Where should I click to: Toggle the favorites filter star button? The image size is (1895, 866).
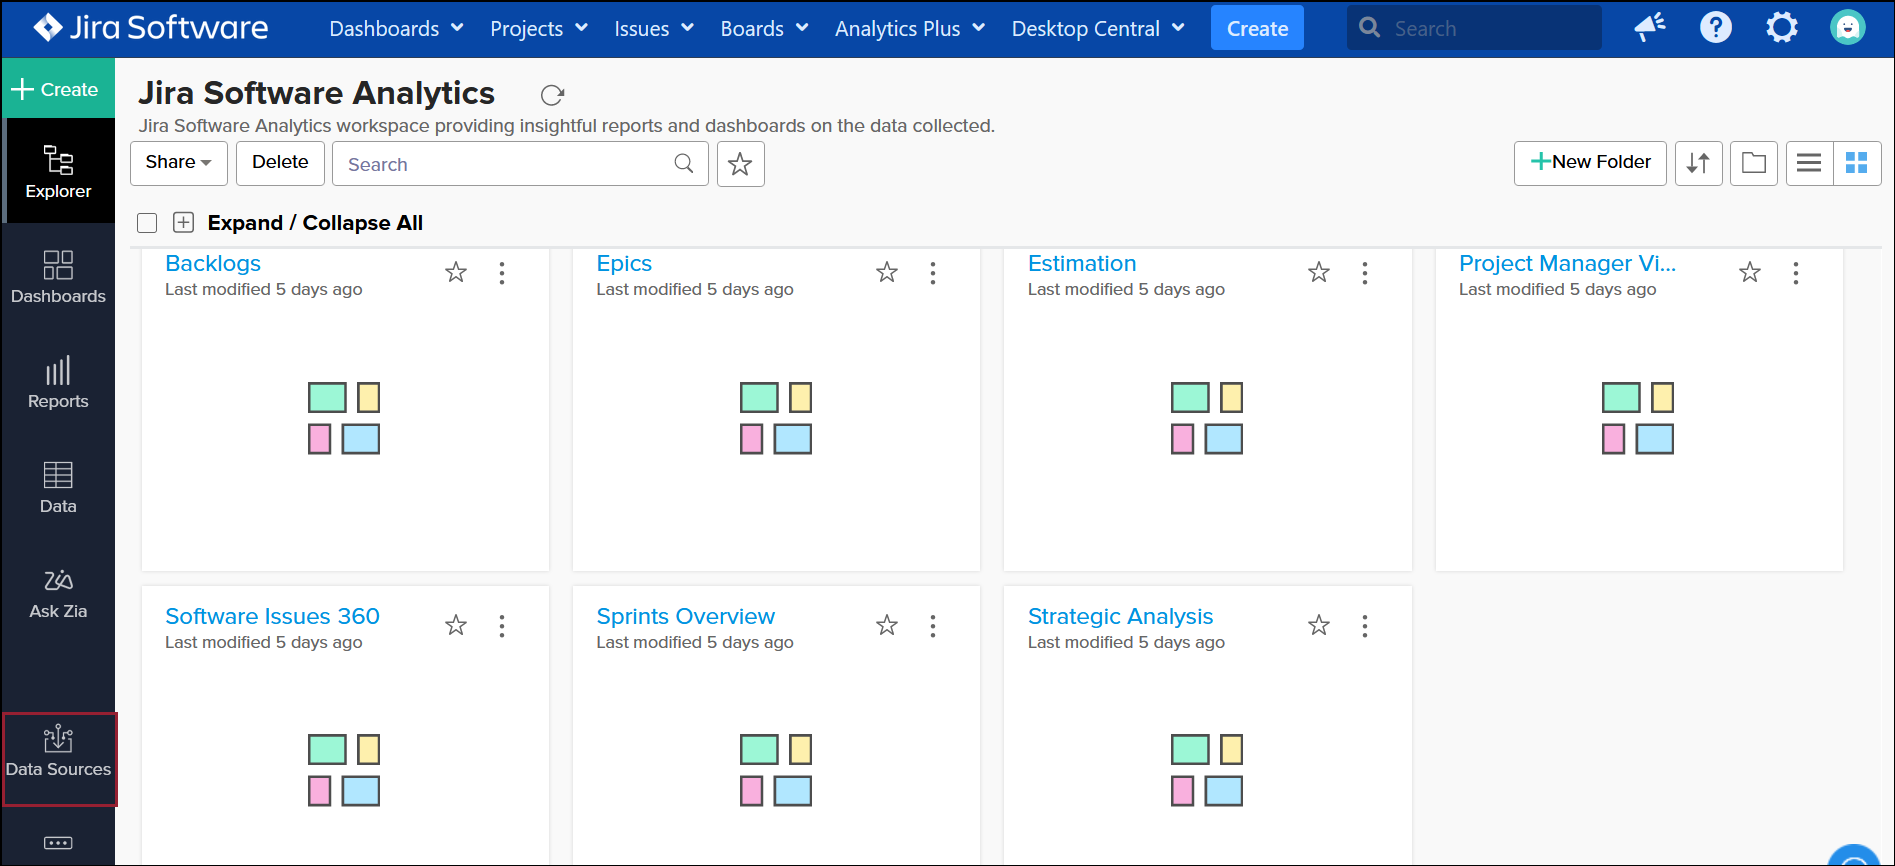click(740, 164)
